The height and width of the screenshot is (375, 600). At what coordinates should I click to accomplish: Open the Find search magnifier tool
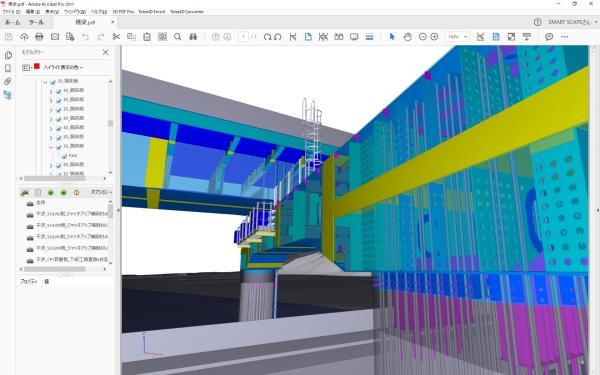click(x=178, y=37)
